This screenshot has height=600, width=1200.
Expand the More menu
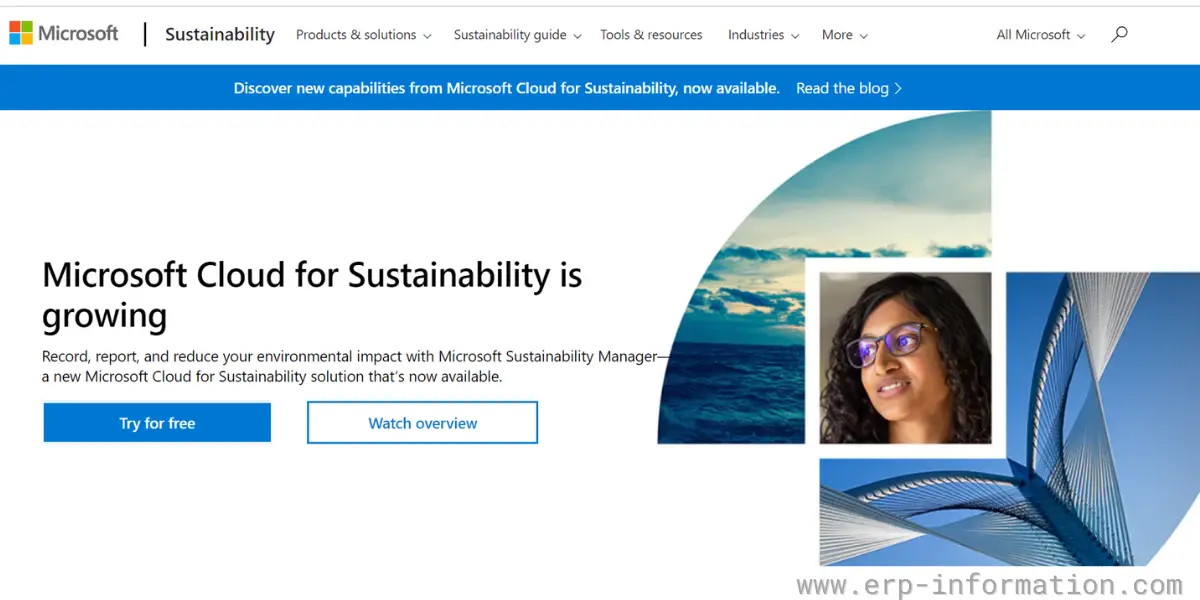[844, 34]
